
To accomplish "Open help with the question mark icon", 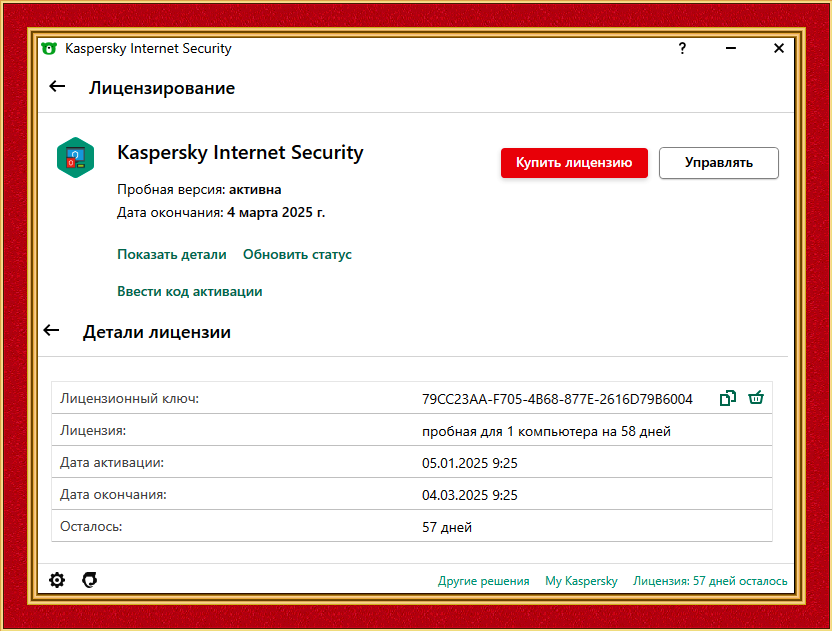I will [682, 48].
